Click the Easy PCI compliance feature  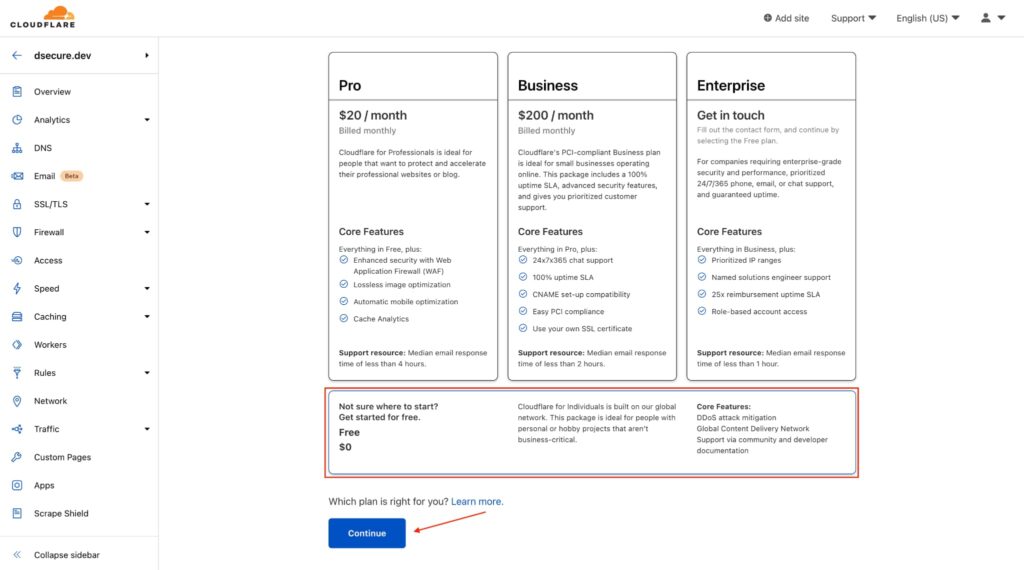[x=568, y=311]
